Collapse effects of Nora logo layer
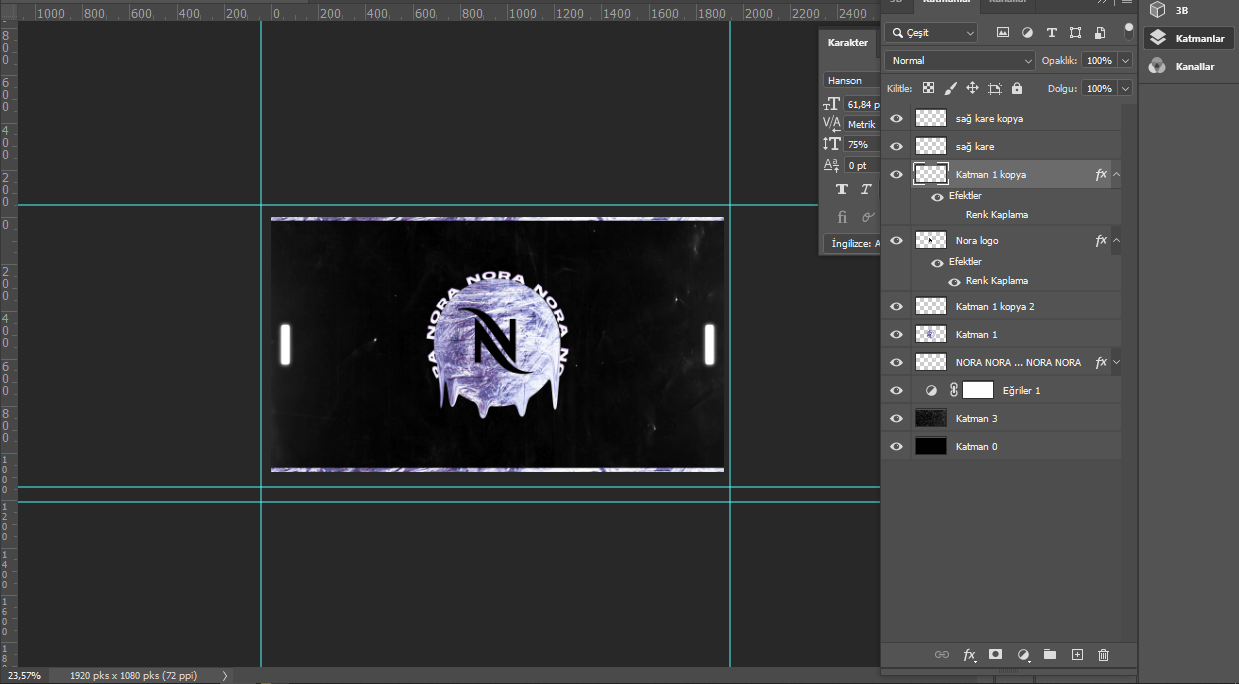The image size is (1239, 684). coord(1116,240)
